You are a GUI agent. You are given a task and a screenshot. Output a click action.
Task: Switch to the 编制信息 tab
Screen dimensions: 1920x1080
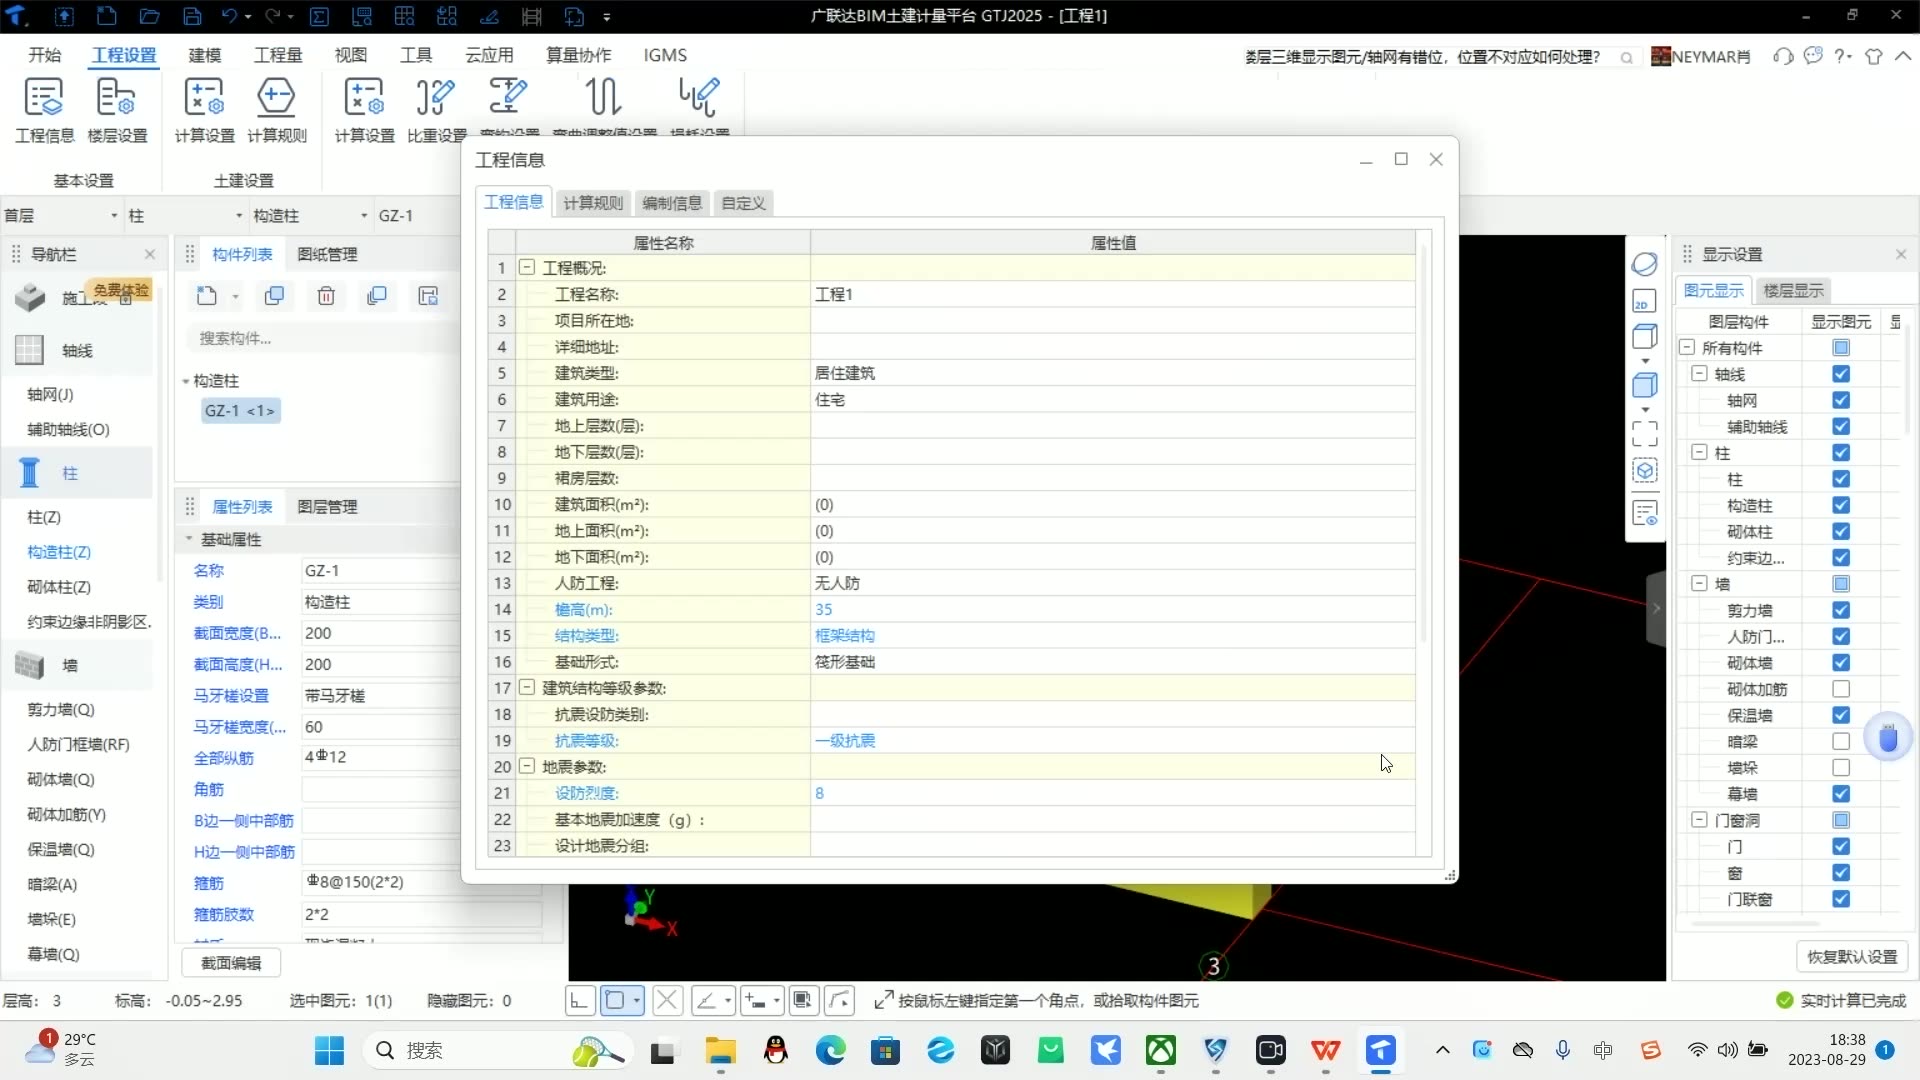pos(671,203)
